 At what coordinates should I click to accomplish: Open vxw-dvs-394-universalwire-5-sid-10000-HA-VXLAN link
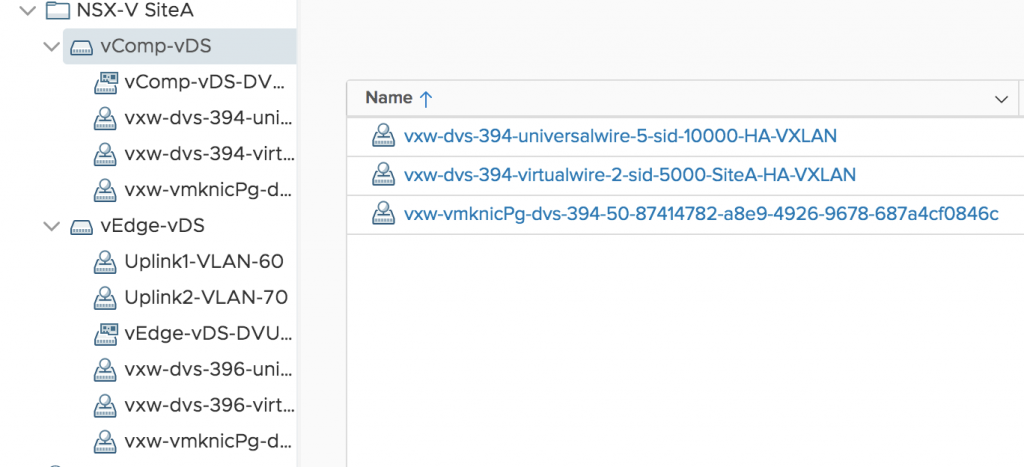[620, 136]
